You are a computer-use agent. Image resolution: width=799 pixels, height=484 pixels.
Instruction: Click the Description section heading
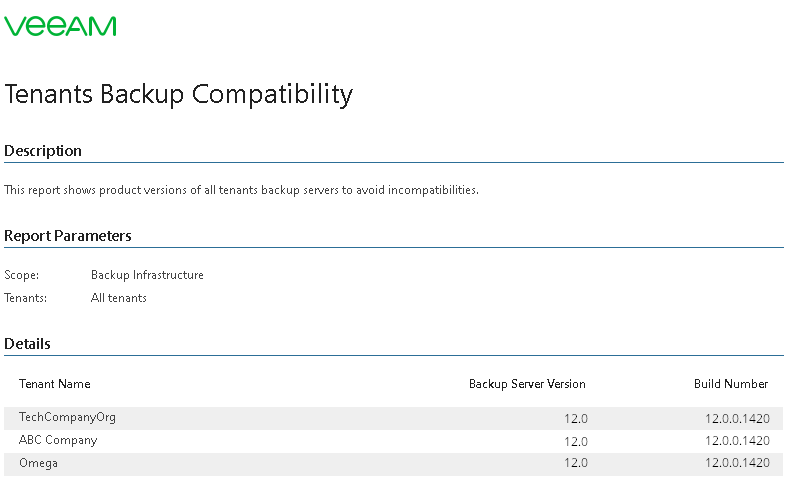point(43,151)
